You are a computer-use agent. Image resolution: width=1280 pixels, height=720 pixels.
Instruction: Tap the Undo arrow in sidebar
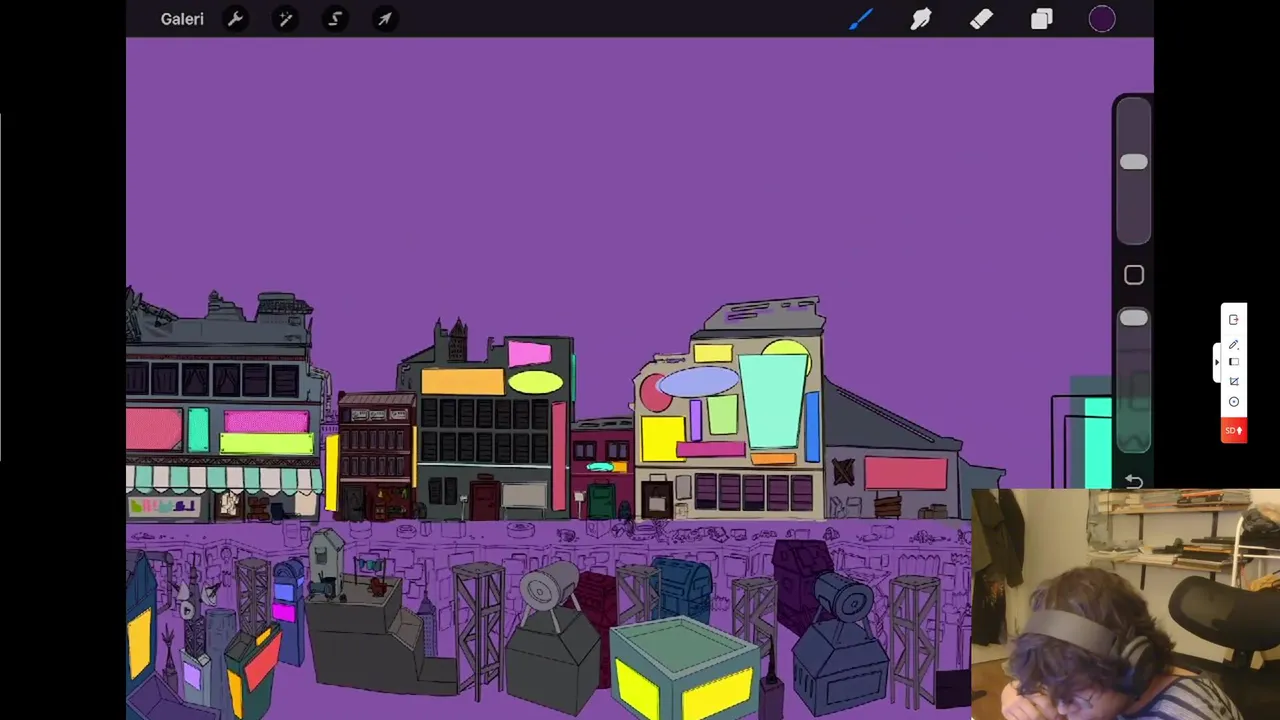click(x=1134, y=482)
